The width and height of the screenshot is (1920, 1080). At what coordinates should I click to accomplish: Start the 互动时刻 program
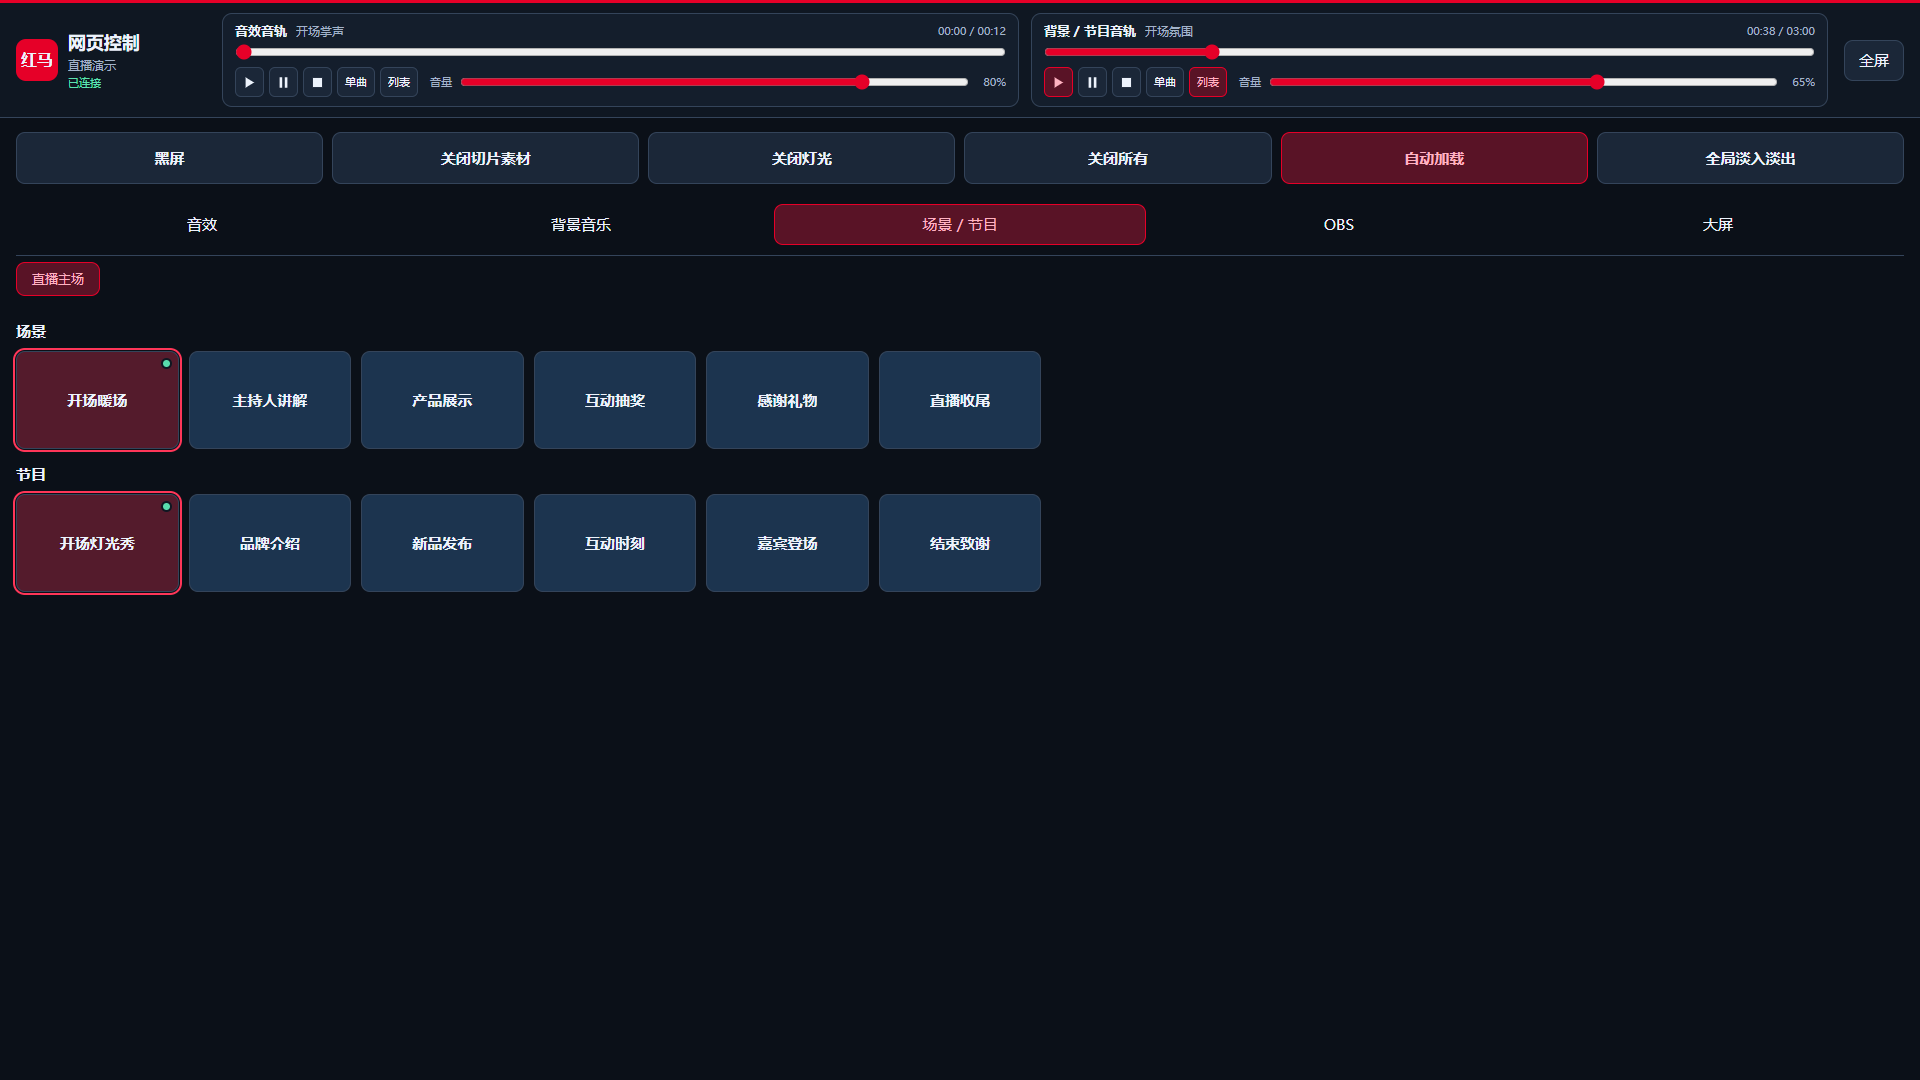pyautogui.click(x=615, y=543)
